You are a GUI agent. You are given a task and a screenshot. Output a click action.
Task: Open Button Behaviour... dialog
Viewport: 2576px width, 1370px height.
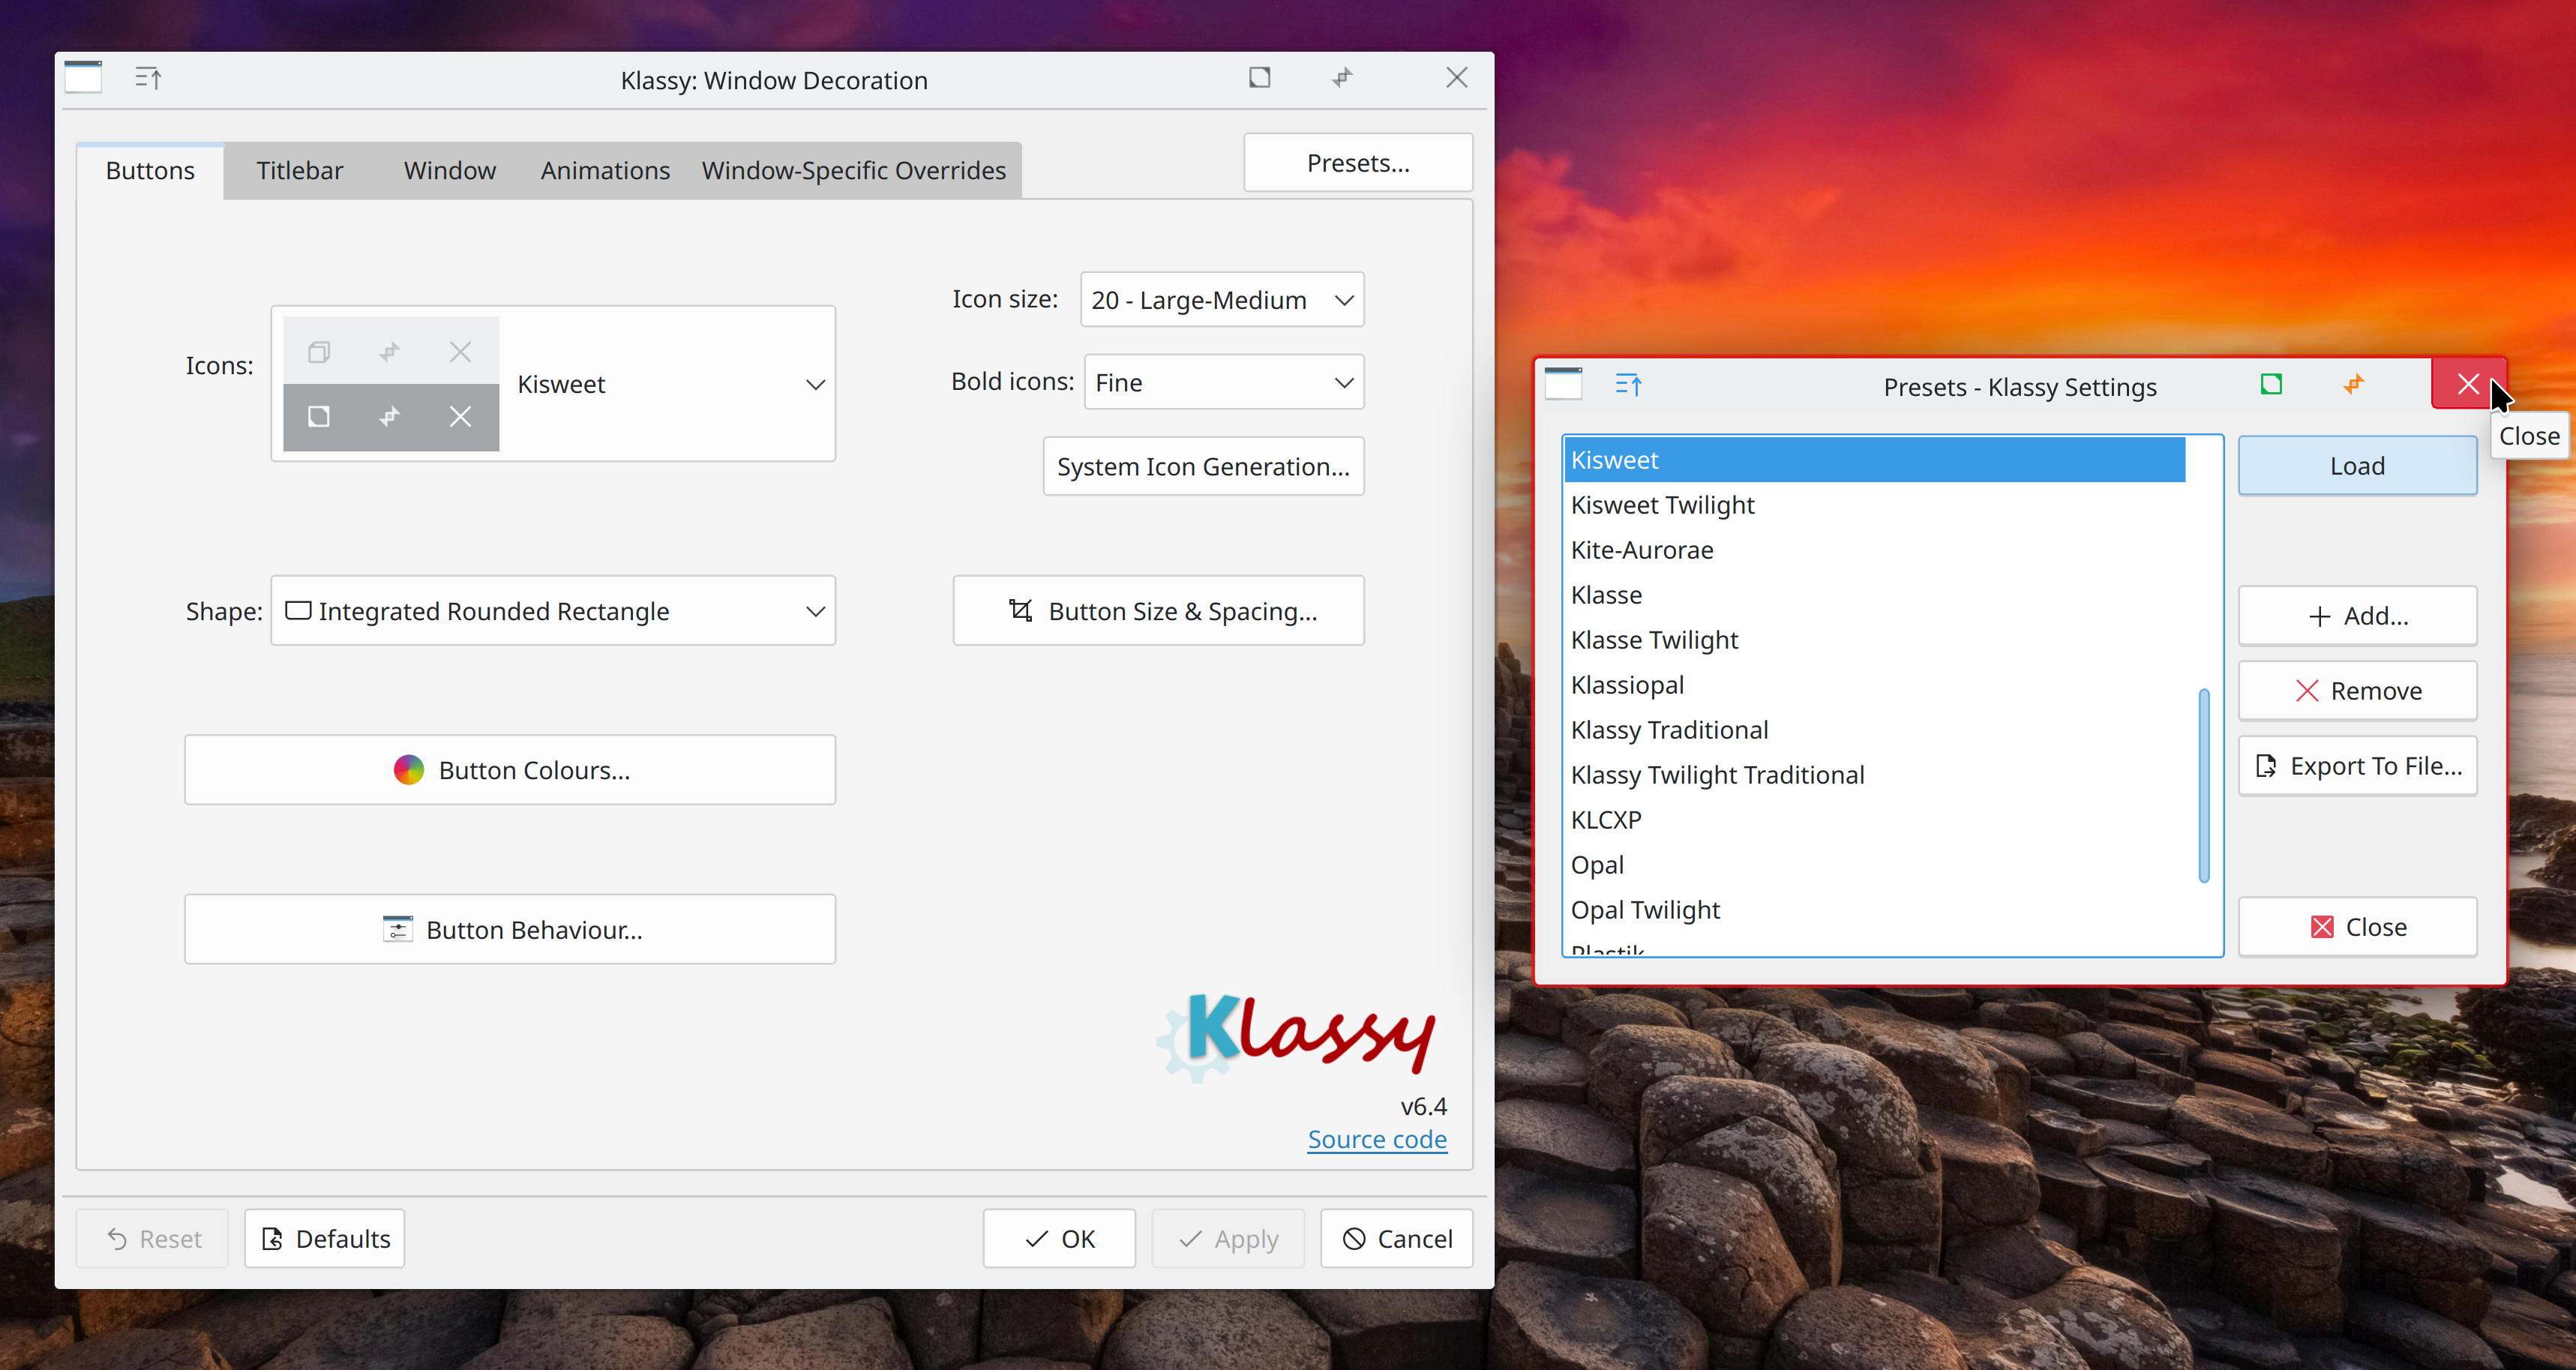pos(510,930)
